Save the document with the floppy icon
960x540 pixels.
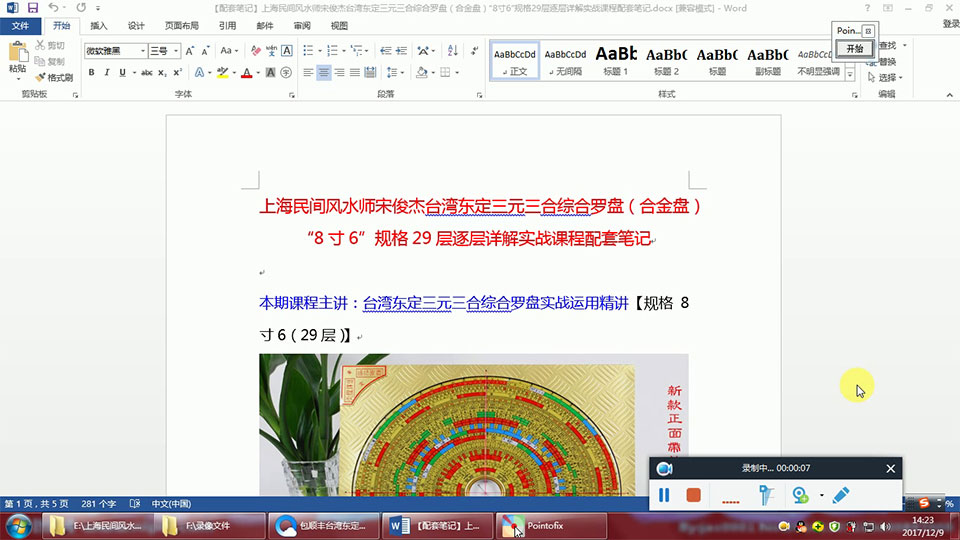click(32, 8)
